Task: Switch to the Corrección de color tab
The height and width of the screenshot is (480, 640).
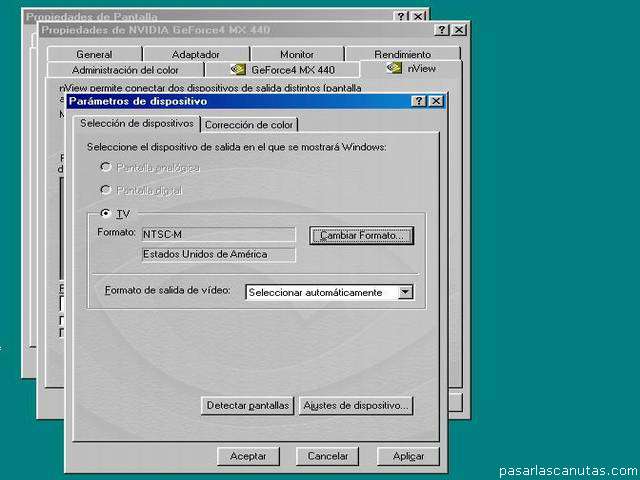Action: pos(249,125)
